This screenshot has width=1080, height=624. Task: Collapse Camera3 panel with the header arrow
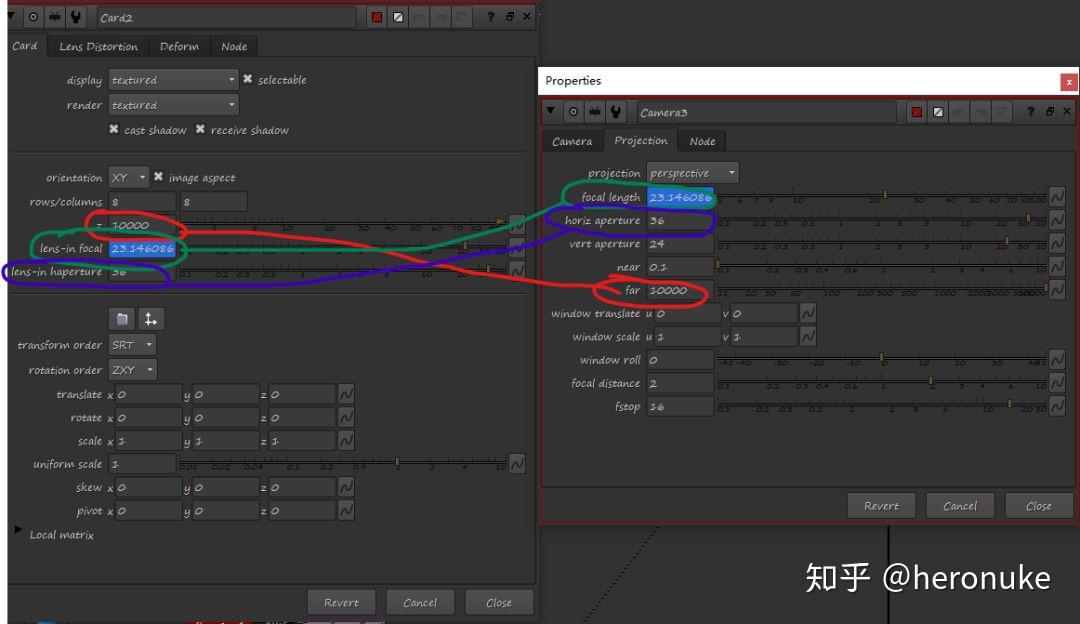pyautogui.click(x=551, y=111)
